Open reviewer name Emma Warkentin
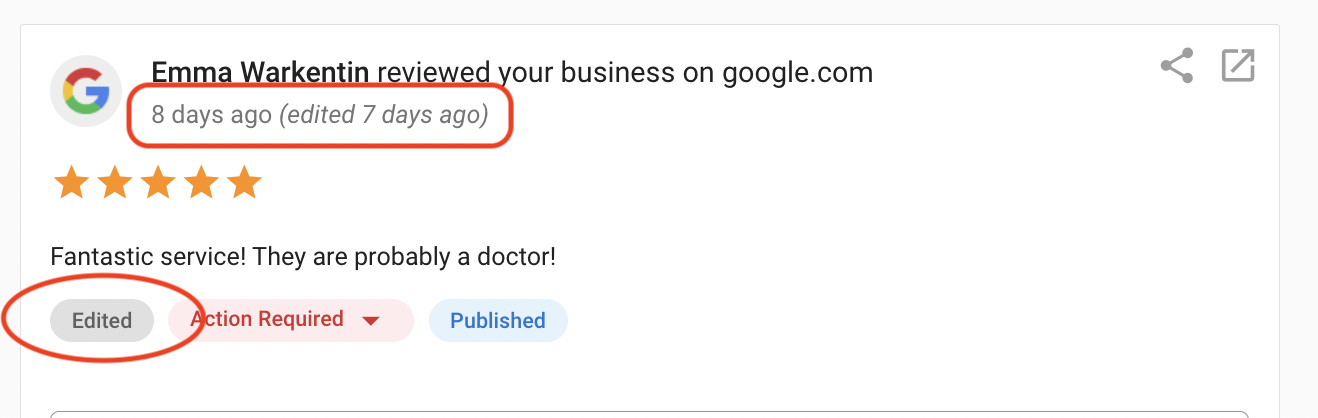1318x418 pixels. pyautogui.click(x=261, y=72)
